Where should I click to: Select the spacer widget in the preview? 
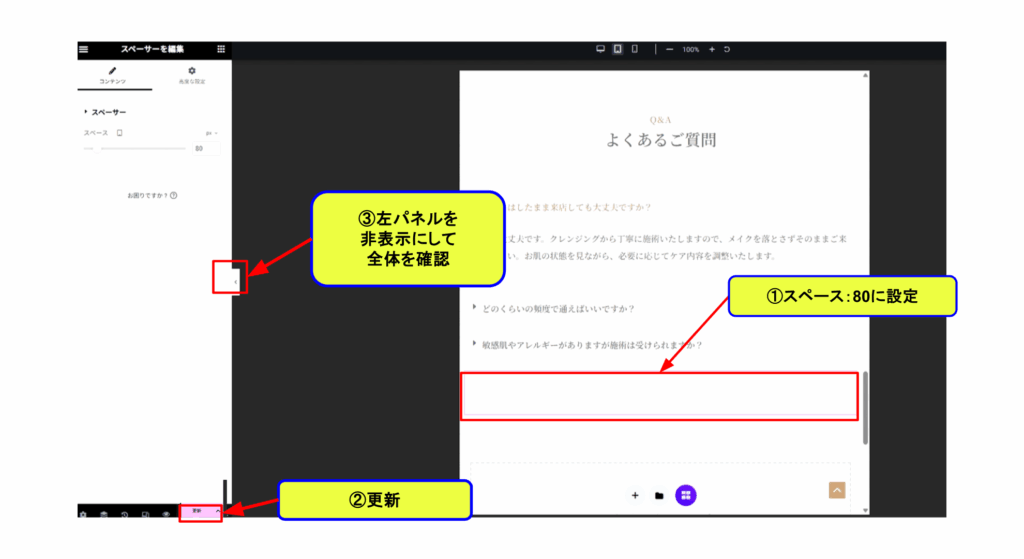pos(660,396)
